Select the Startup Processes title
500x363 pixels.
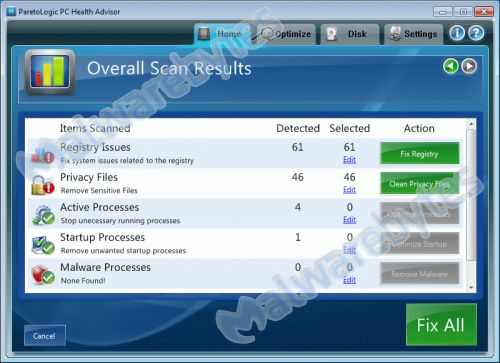pyautogui.click(x=103, y=237)
